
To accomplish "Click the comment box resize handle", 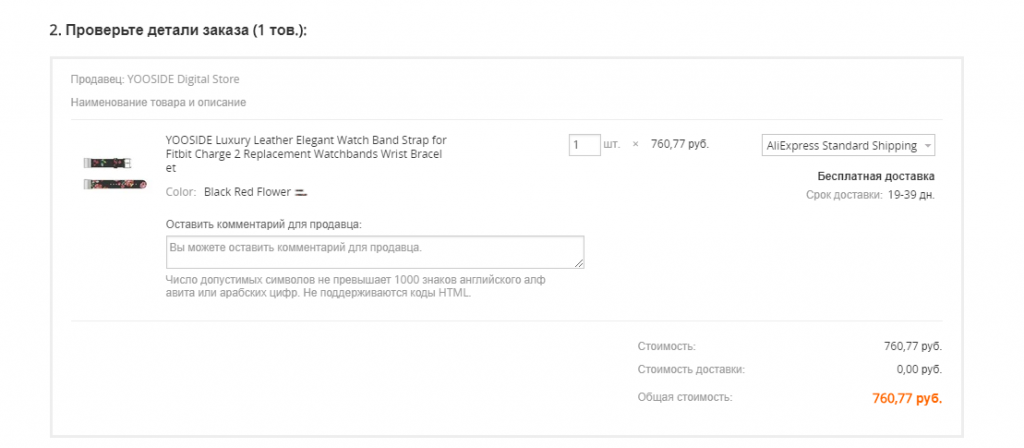I will (x=579, y=263).
